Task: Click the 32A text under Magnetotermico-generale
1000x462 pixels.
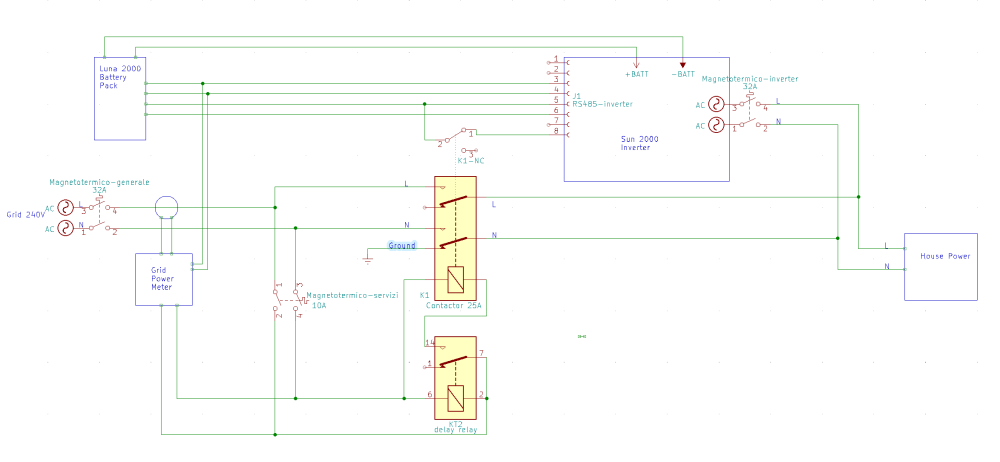Action: (x=99, y=190)
